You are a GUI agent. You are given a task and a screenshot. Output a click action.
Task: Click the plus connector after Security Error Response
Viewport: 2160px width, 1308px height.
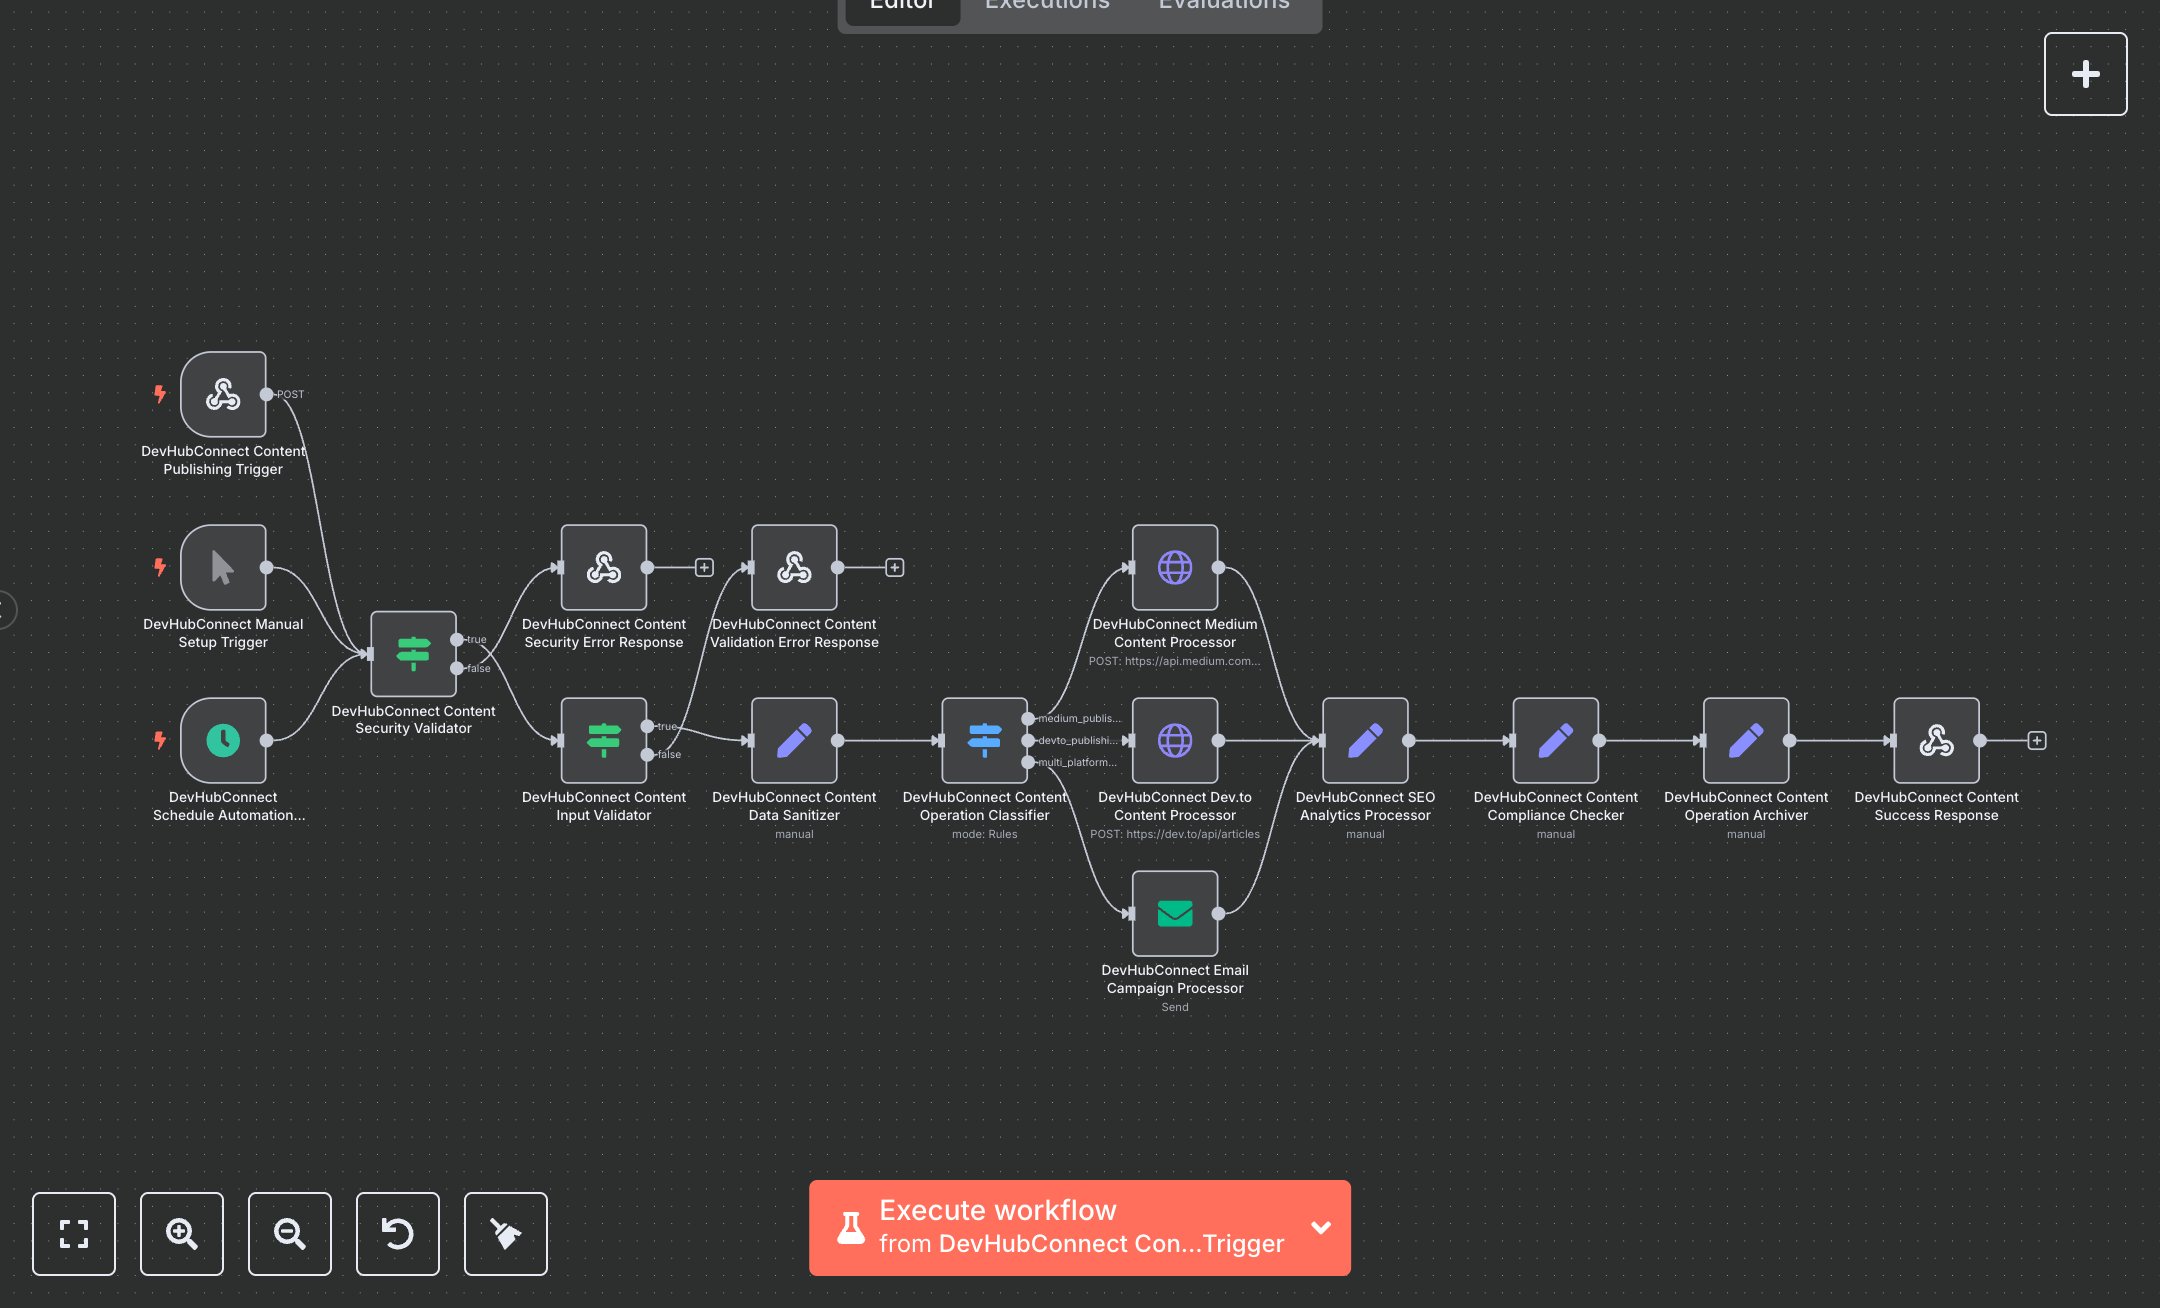point(703,566)
